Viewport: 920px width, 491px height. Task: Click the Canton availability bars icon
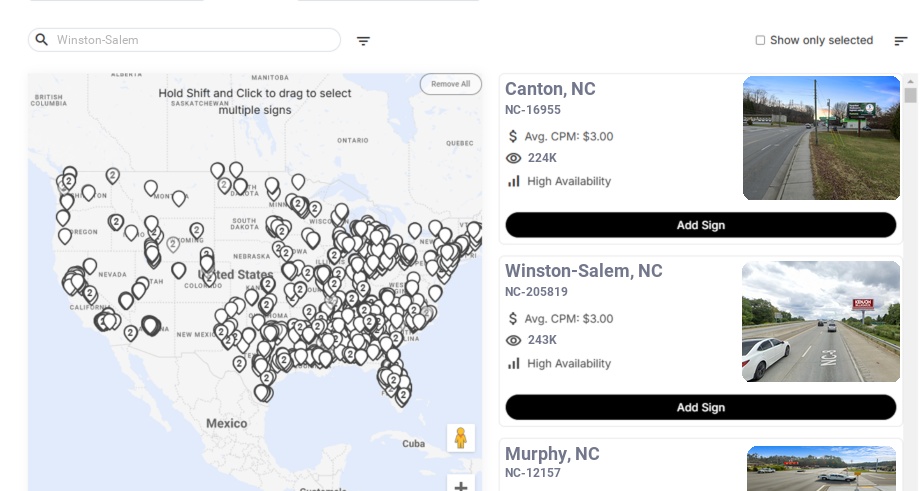514,181
